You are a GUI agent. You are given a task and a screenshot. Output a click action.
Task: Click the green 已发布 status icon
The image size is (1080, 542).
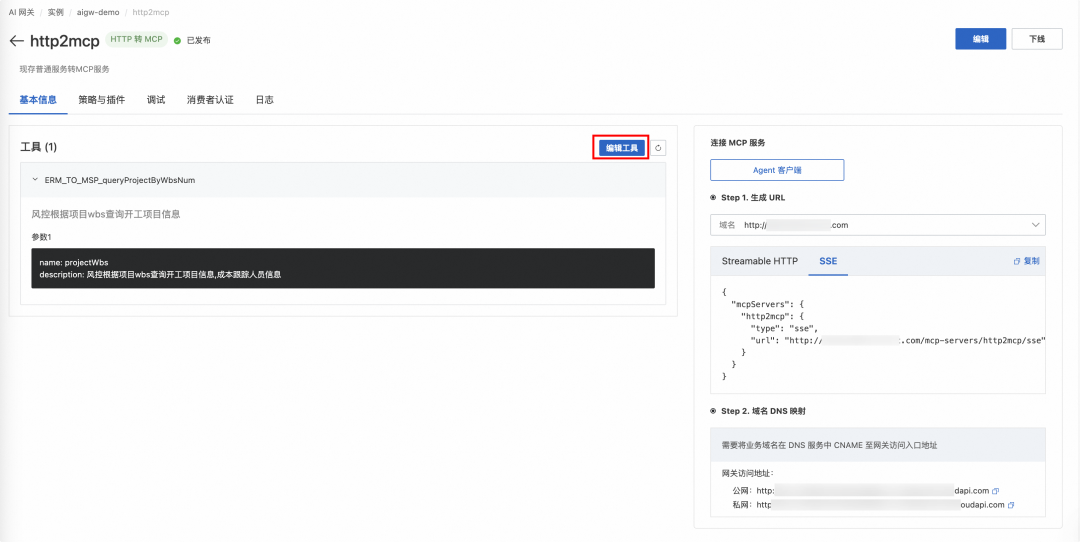177,41
